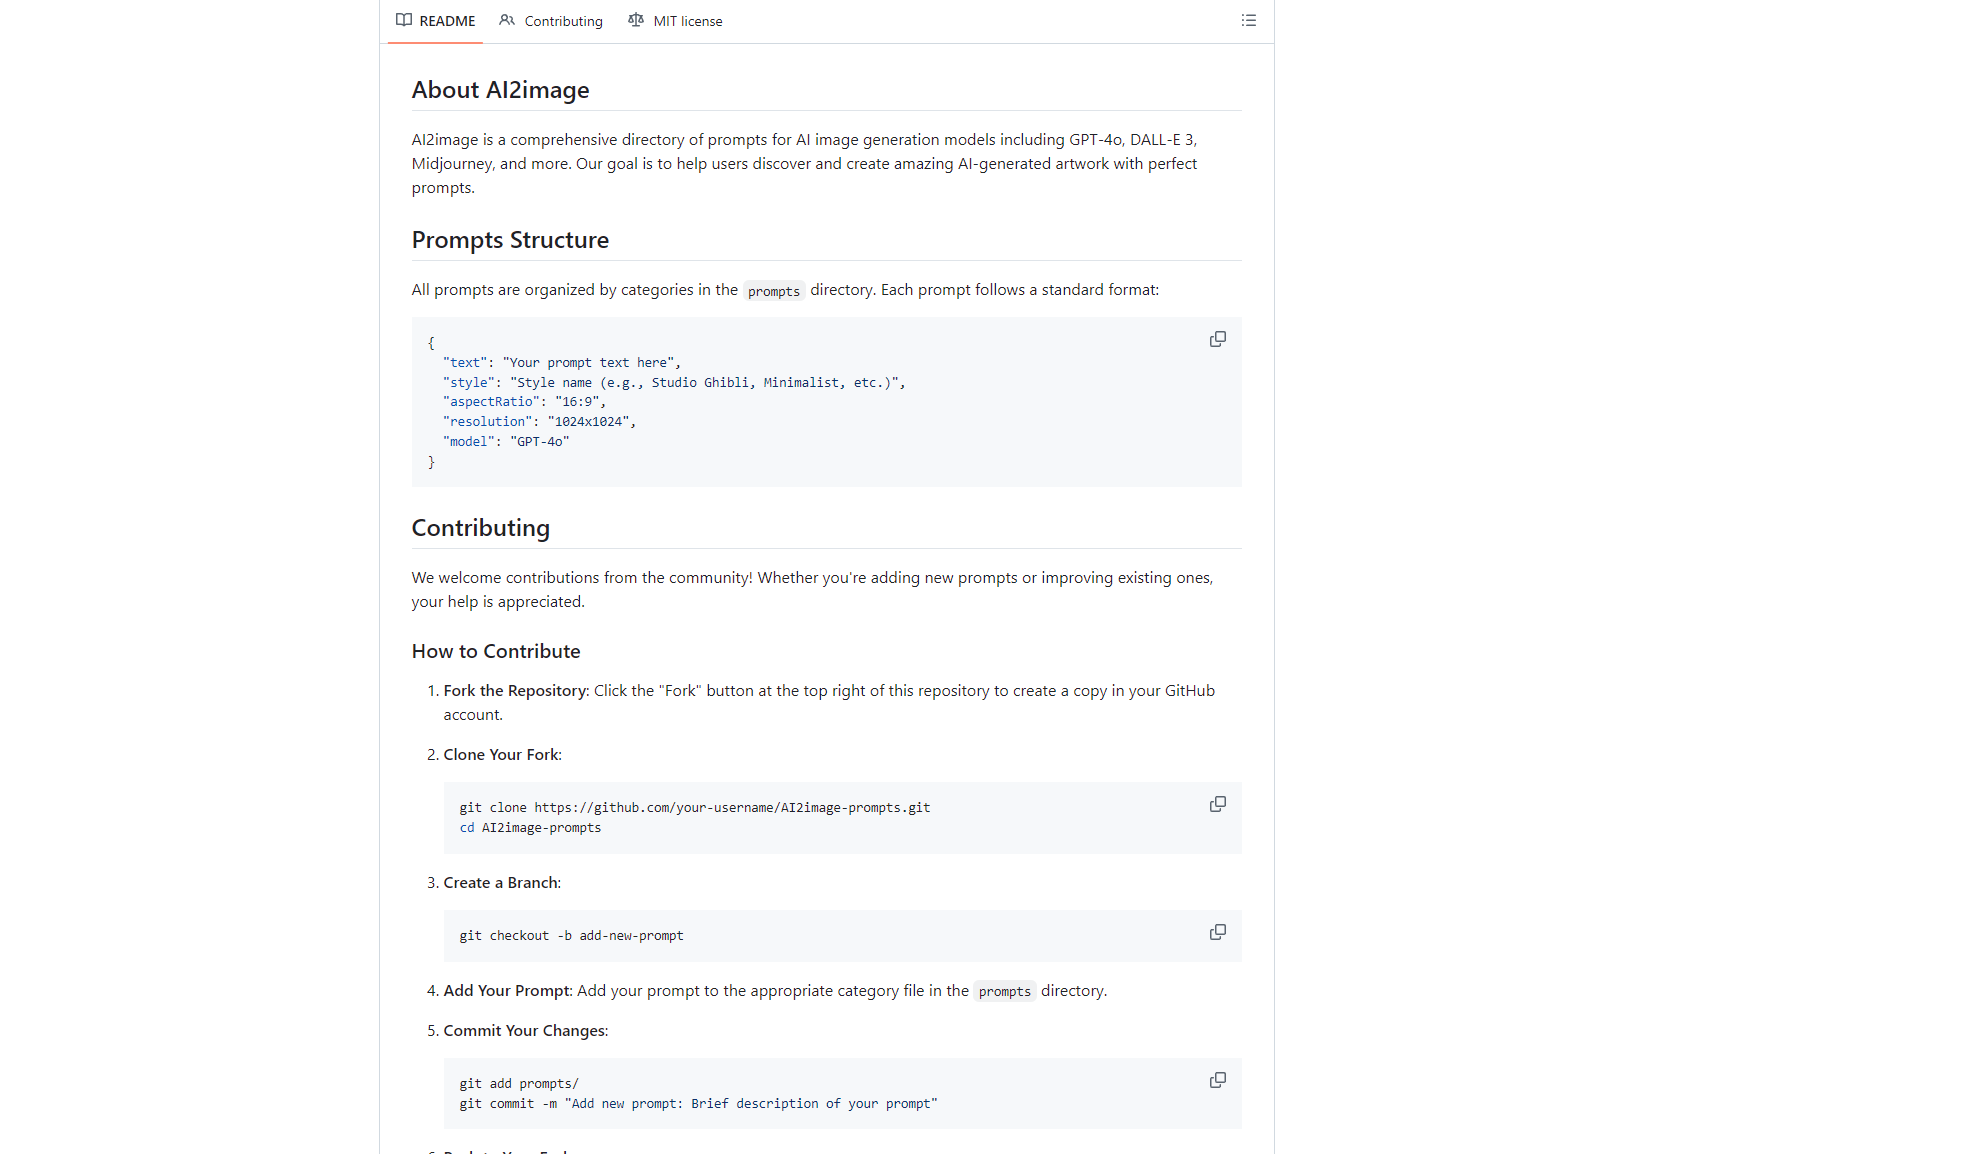
Task: Click the git clone URL line
Action: click(694, 808)
